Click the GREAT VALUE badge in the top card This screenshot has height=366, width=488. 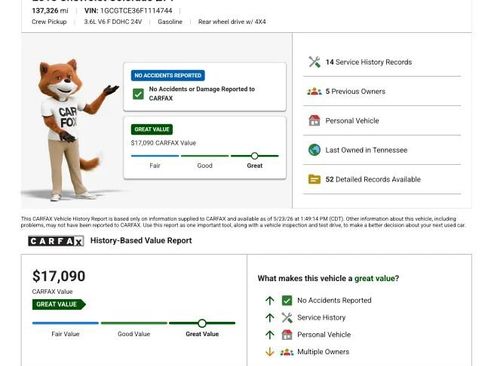pyautogui.click(x=152, y=129)
